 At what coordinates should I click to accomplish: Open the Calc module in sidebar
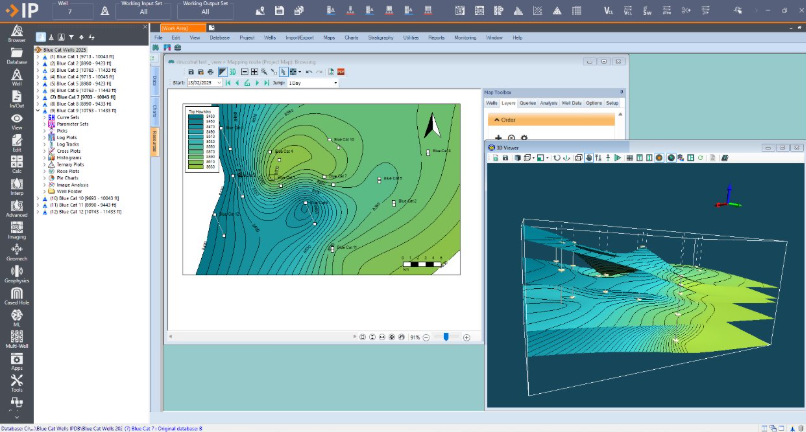[16, 164]
